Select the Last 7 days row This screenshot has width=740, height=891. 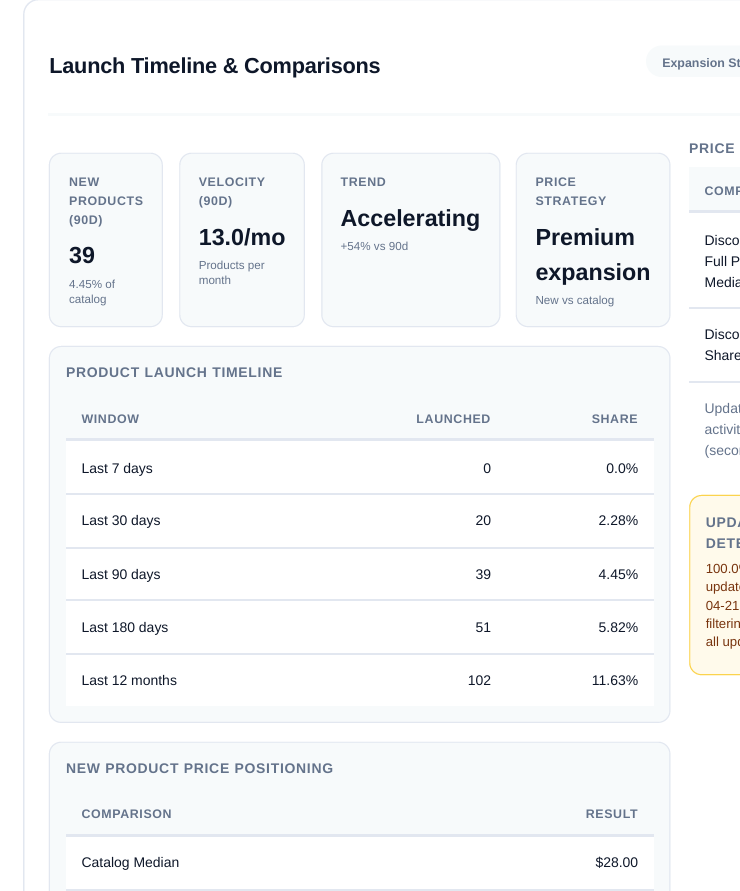point(359,468)
